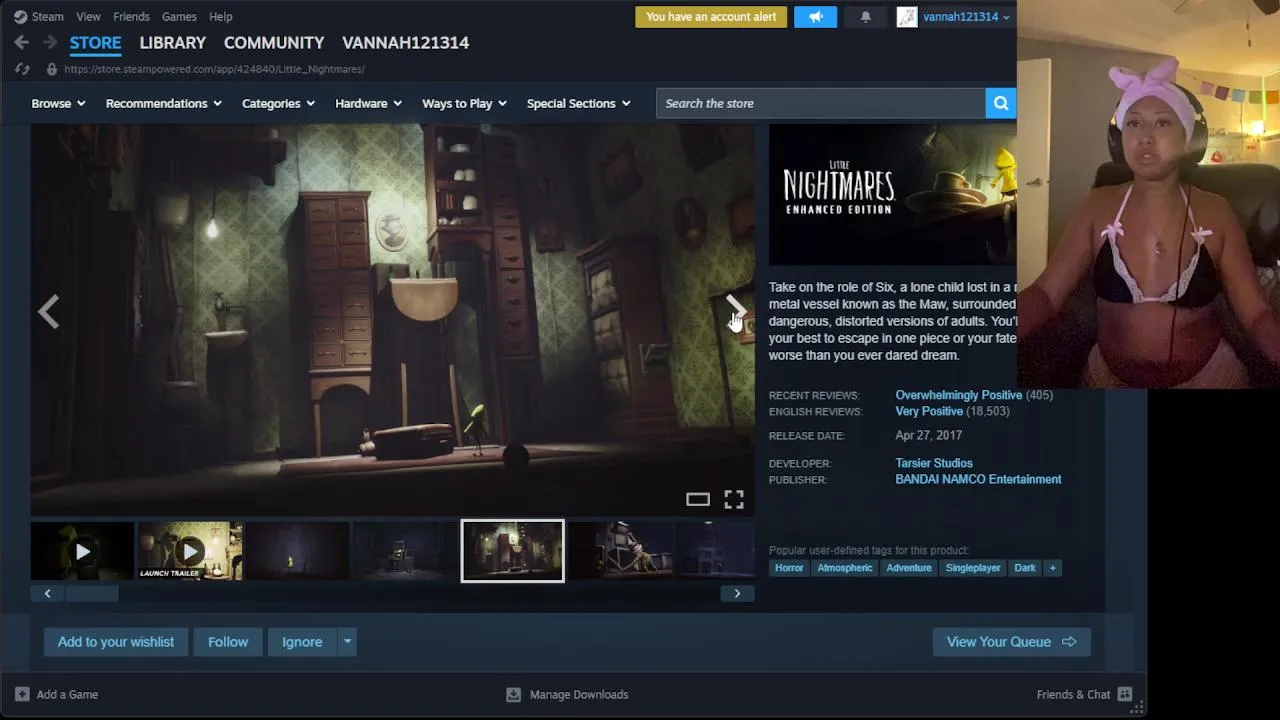Click the Ignore button
Image resolution: width=1280 pixels, height=720 pixels.
click(302, 642)
